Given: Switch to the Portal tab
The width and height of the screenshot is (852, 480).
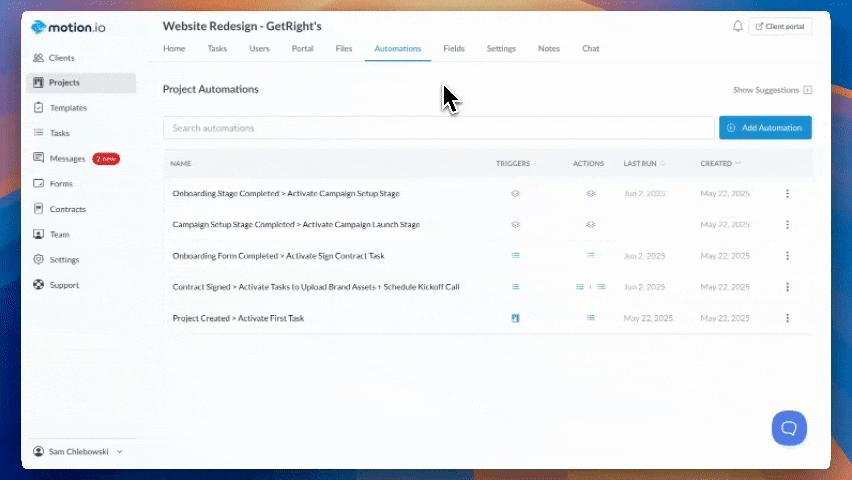Looking at the screenshot, I should click(302, 48).
